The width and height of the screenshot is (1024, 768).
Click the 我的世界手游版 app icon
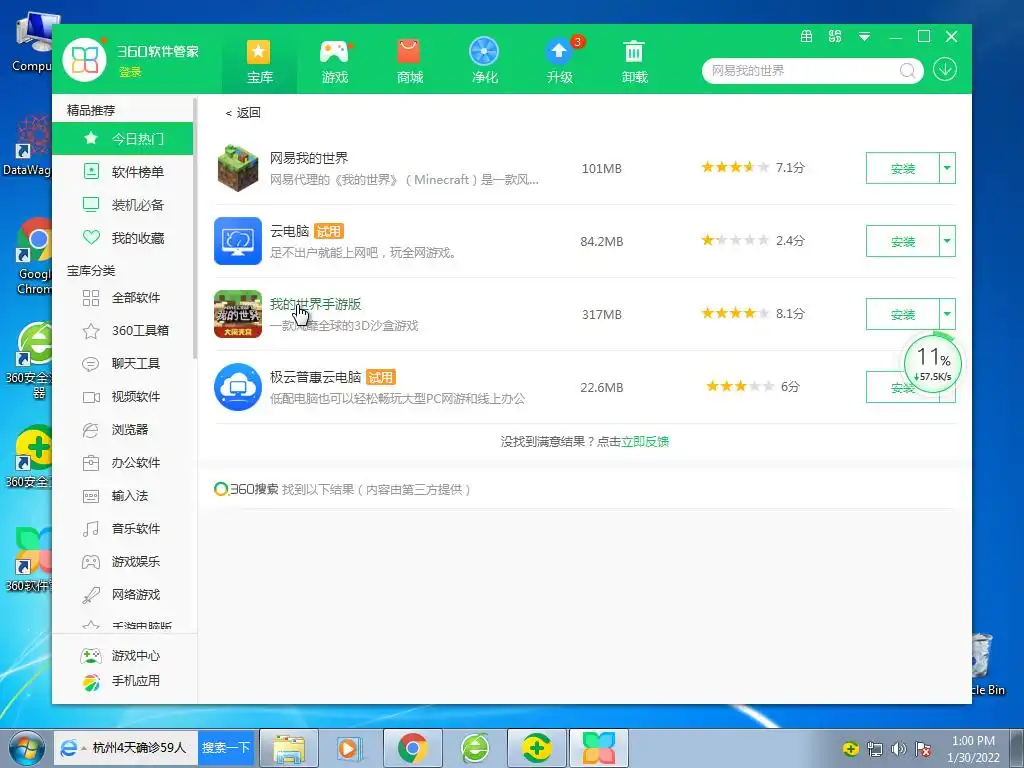pyautogui.click(x=238, y=314)
